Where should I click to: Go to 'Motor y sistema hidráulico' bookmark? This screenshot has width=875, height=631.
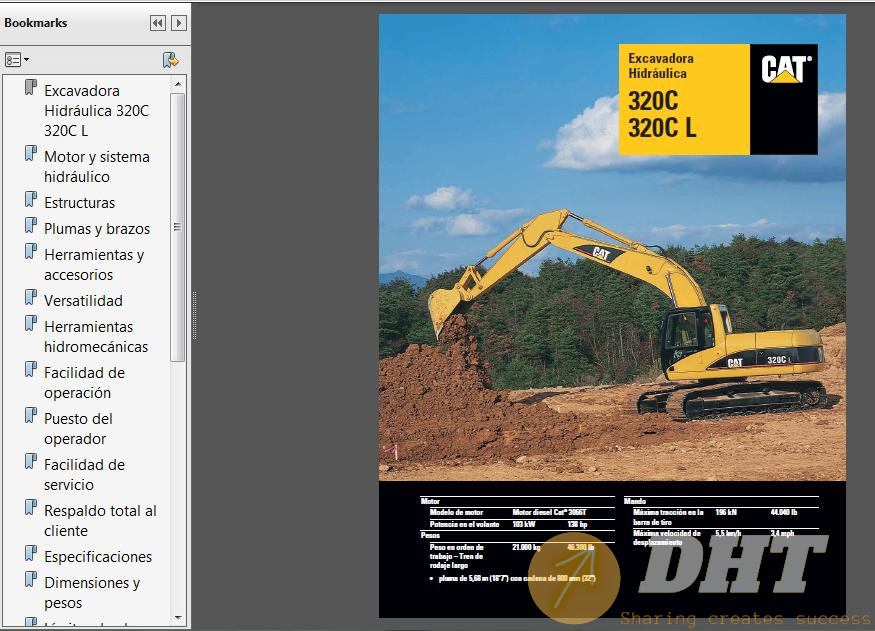pyautogui.click(x=97, y=166)
